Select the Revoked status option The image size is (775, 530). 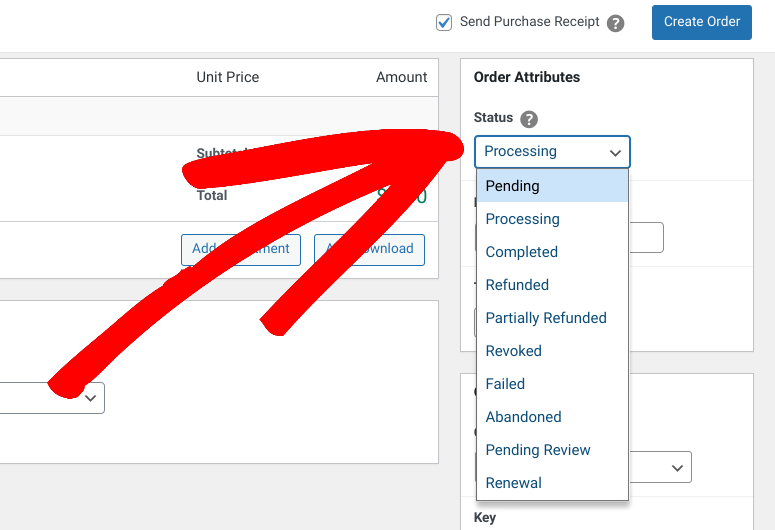coord(552,351)
